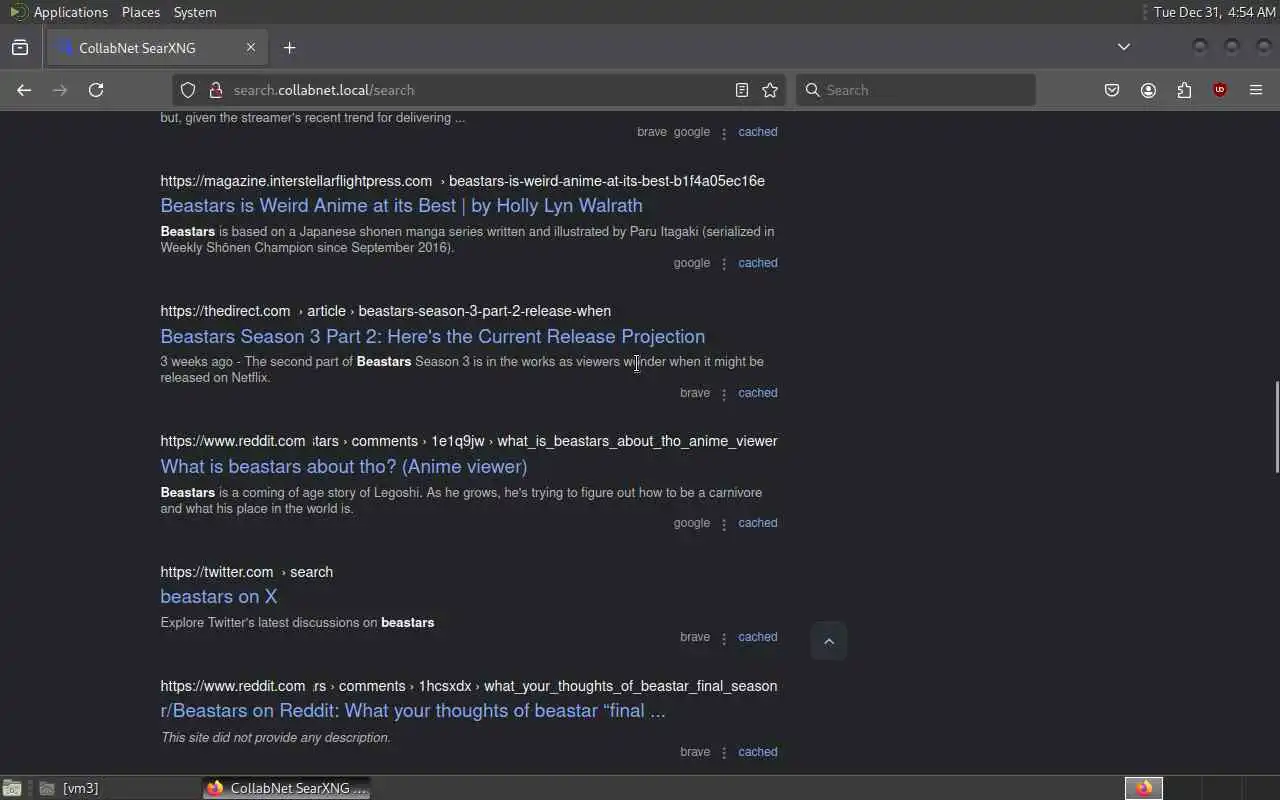The width and height of the screenshot is (1280, 800).
Task: Click the shield tracking protection icon
Action: tap(187, 90)
